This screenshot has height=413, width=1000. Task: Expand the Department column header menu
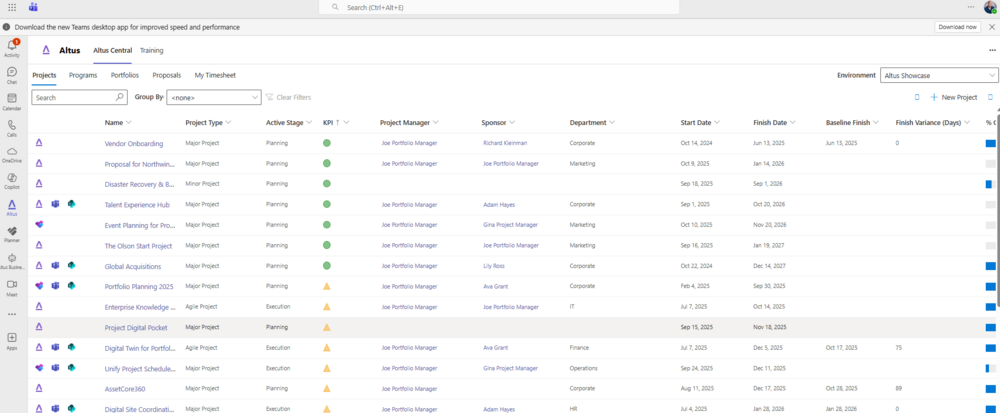[x=611, y=123]
